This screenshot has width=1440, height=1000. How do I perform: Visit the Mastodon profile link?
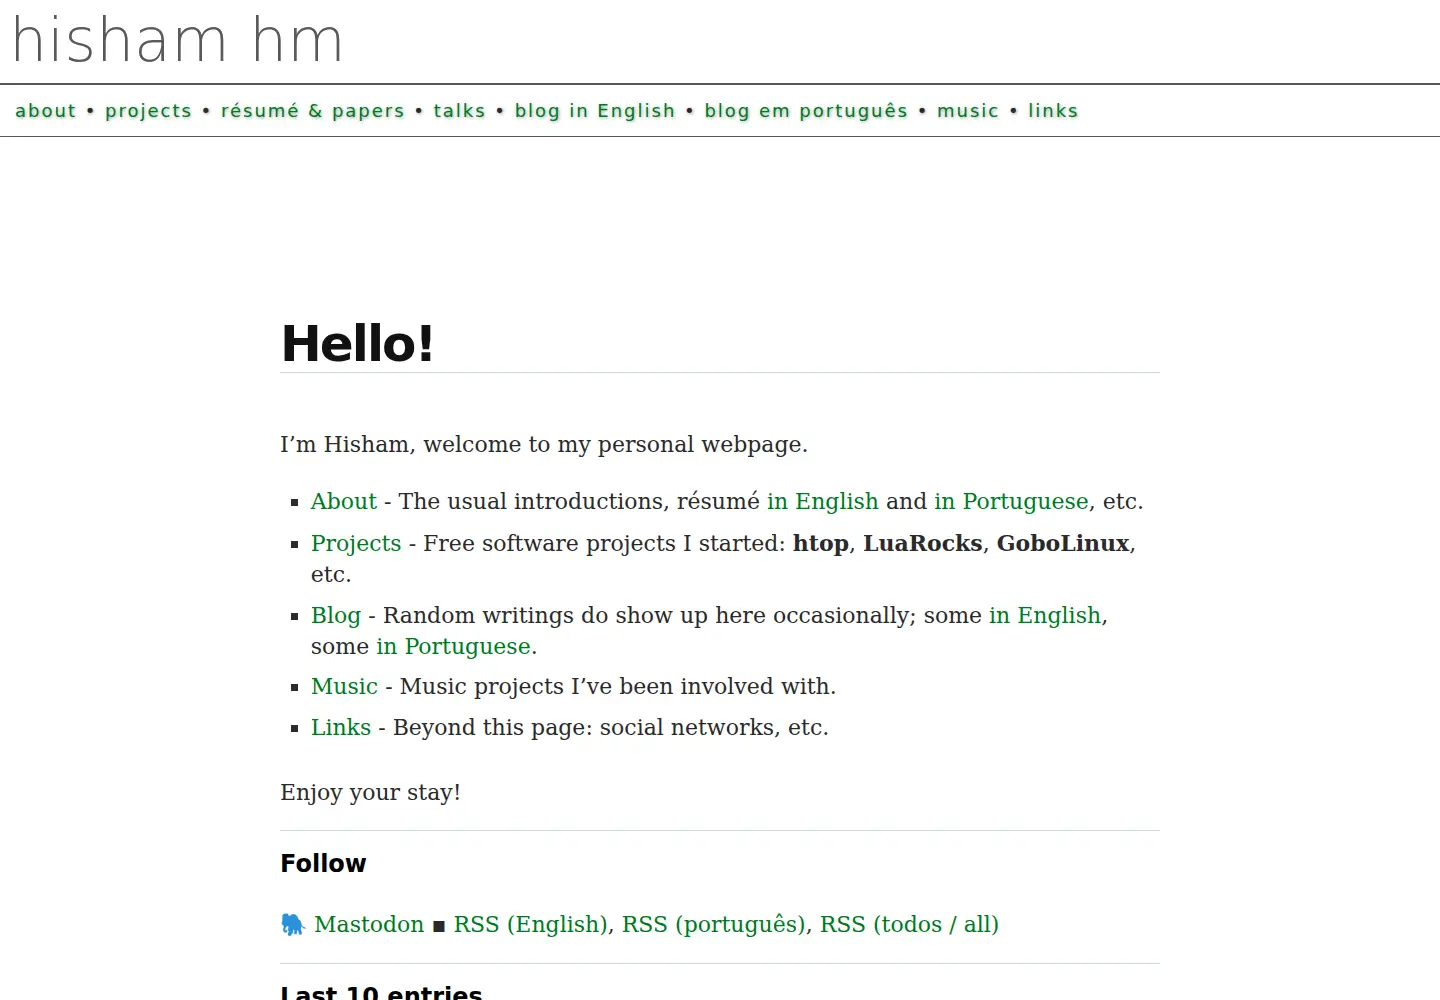point(369,924)
